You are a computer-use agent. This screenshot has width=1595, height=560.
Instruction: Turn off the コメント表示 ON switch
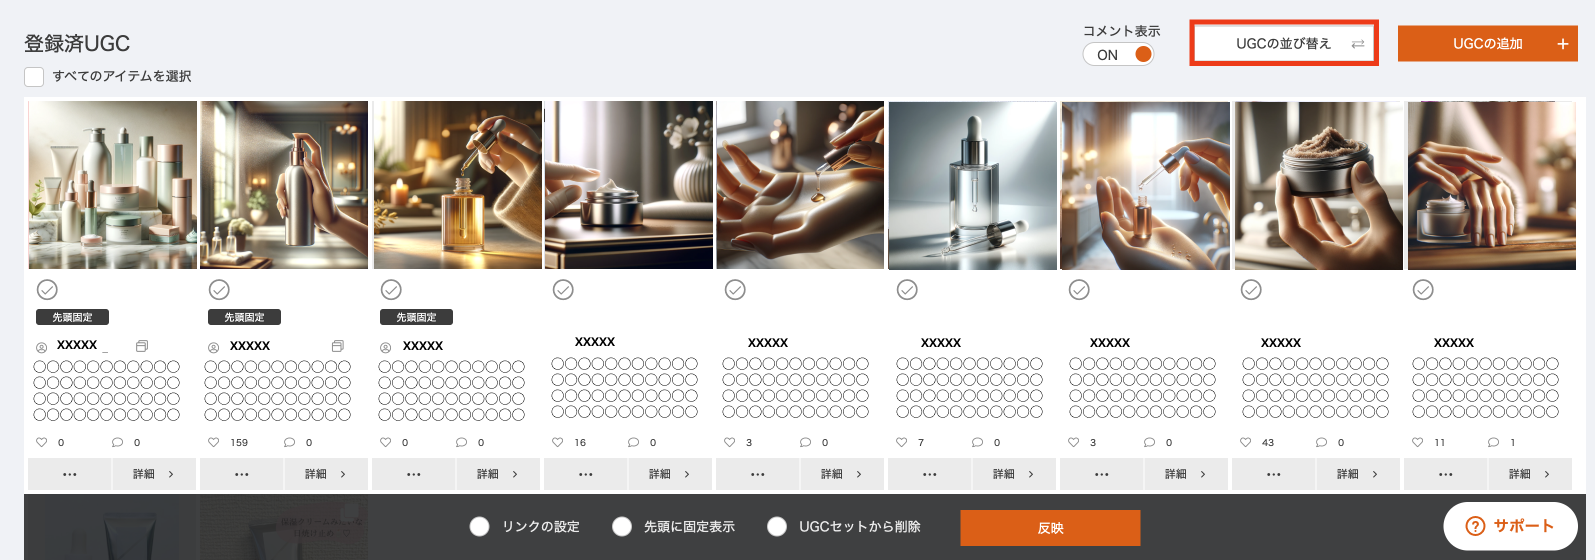point(1118,55)
